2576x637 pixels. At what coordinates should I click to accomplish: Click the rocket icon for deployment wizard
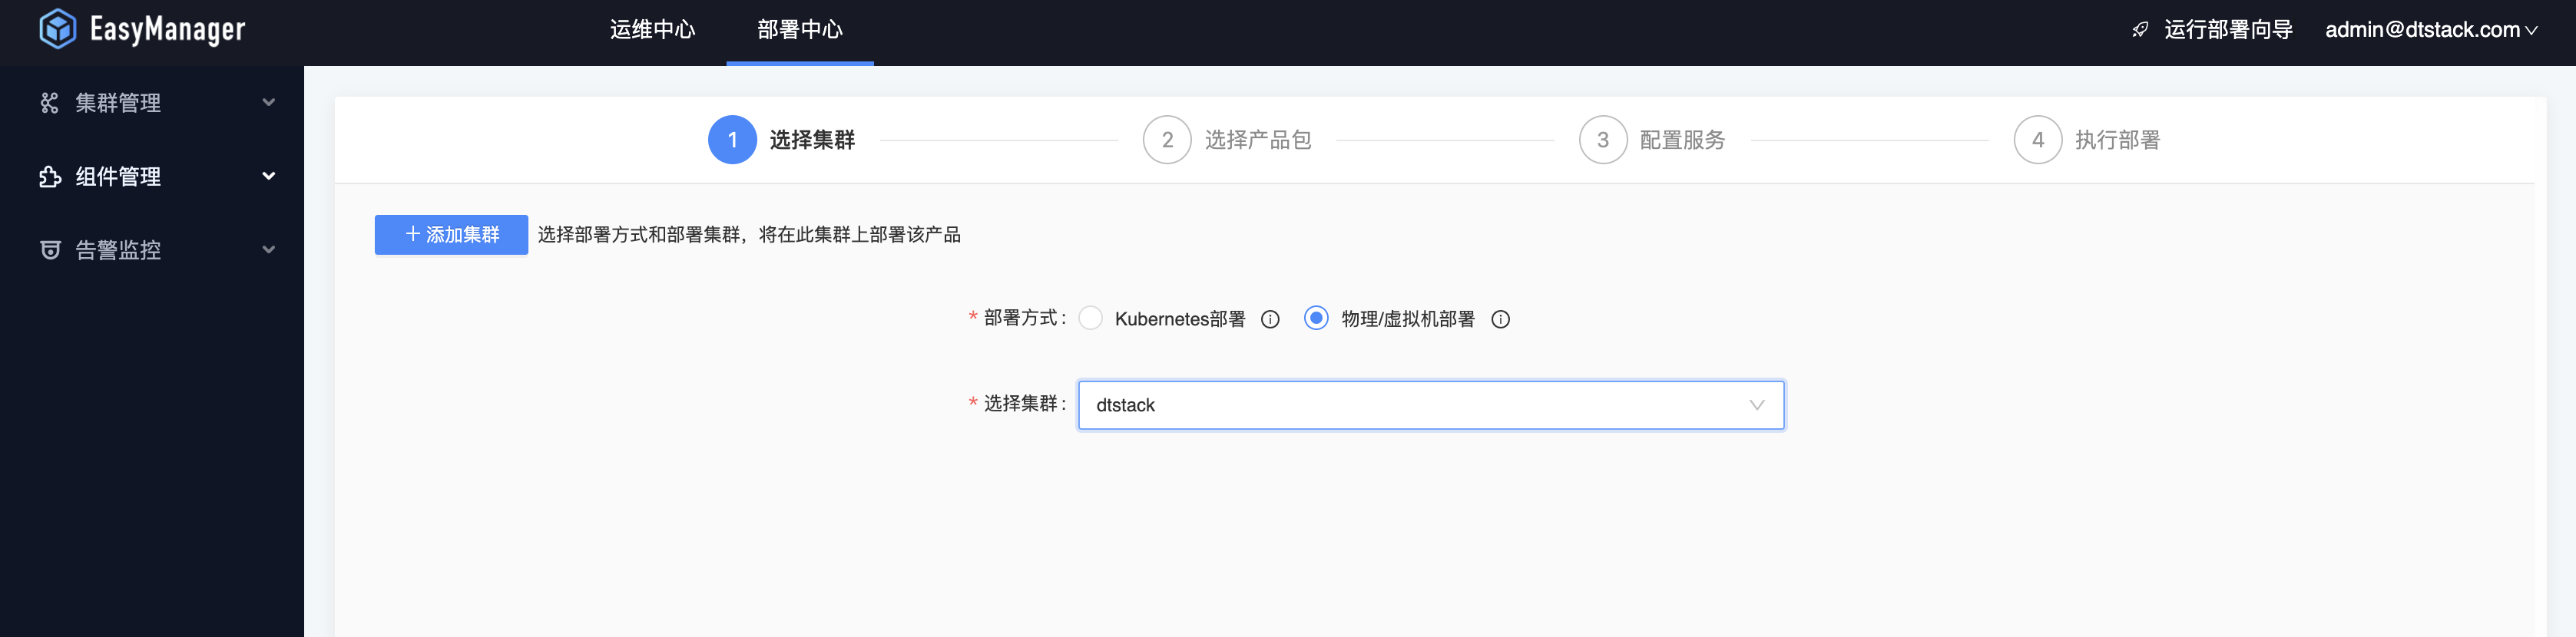tap(2139, 30)
